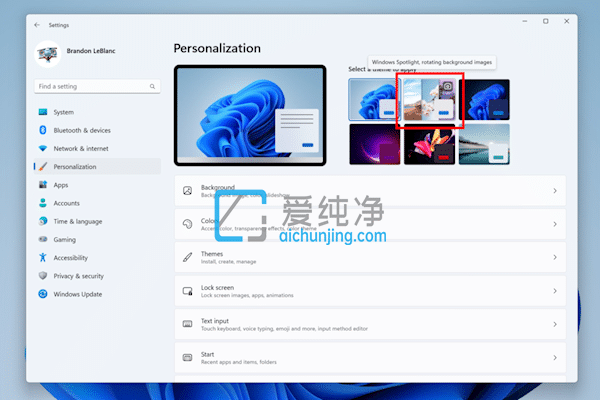Viewport: 600px width, 400px height.
Task: Go to Gaming settings
Action: [97, 239]
